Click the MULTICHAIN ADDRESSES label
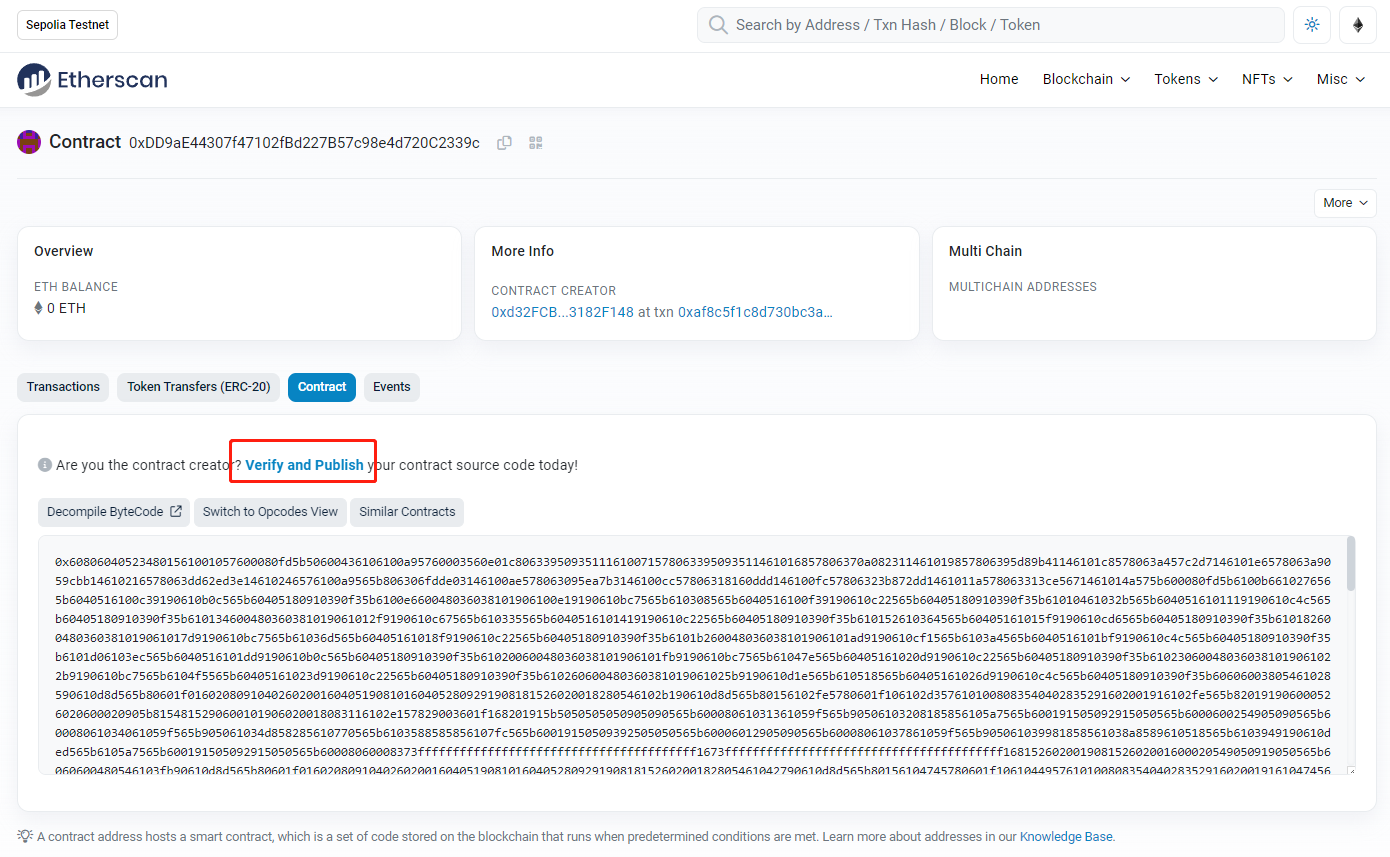The image size is (1390, 857). (1023, 287)
